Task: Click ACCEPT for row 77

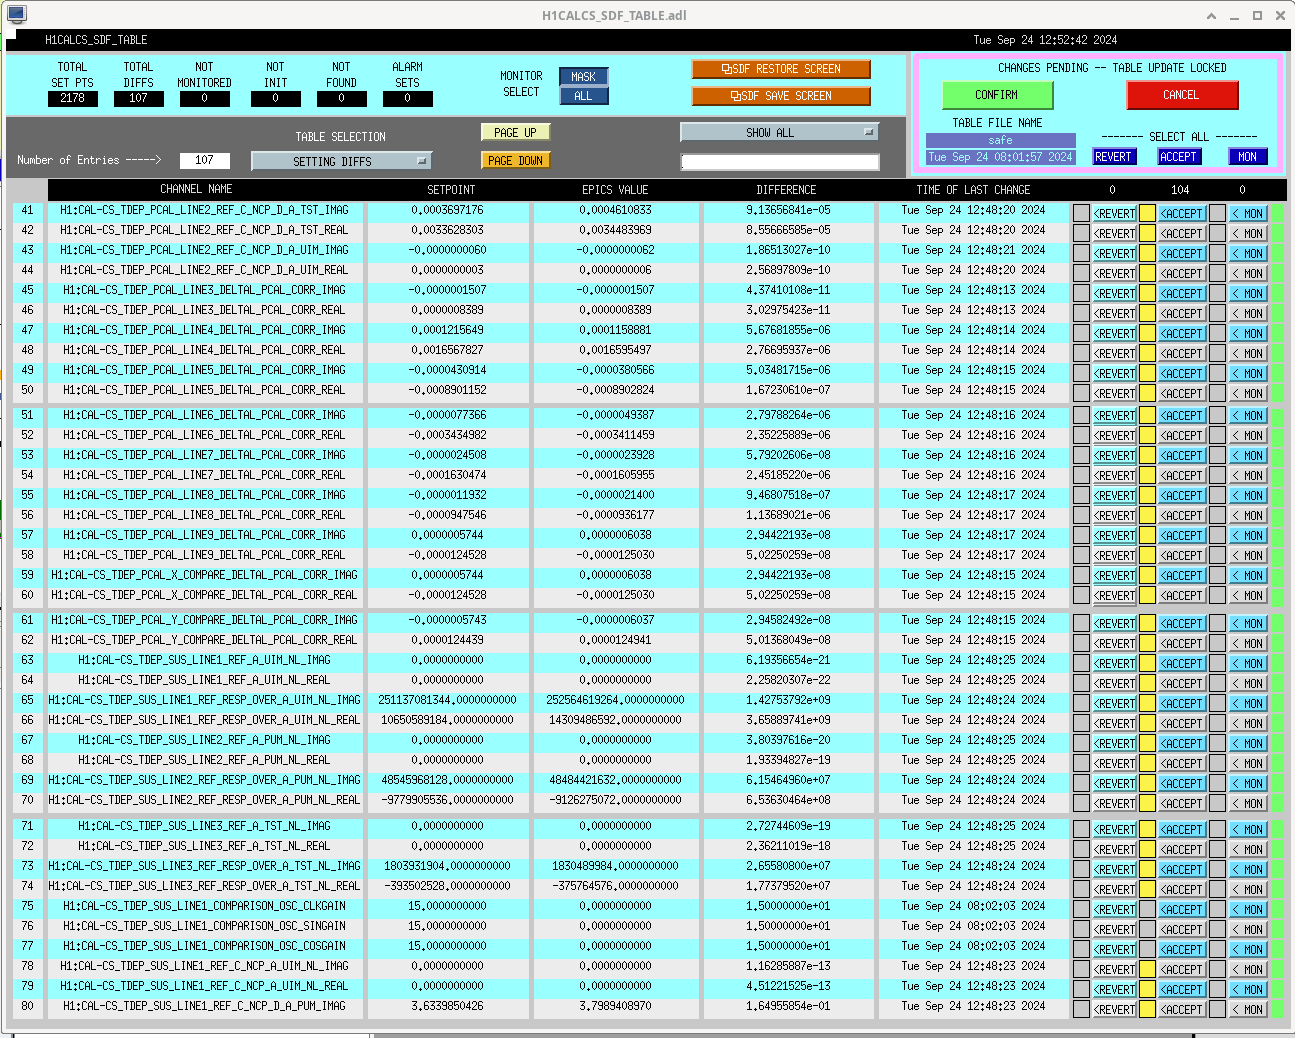Action: pyautogui.click(x=1182, y=949)
